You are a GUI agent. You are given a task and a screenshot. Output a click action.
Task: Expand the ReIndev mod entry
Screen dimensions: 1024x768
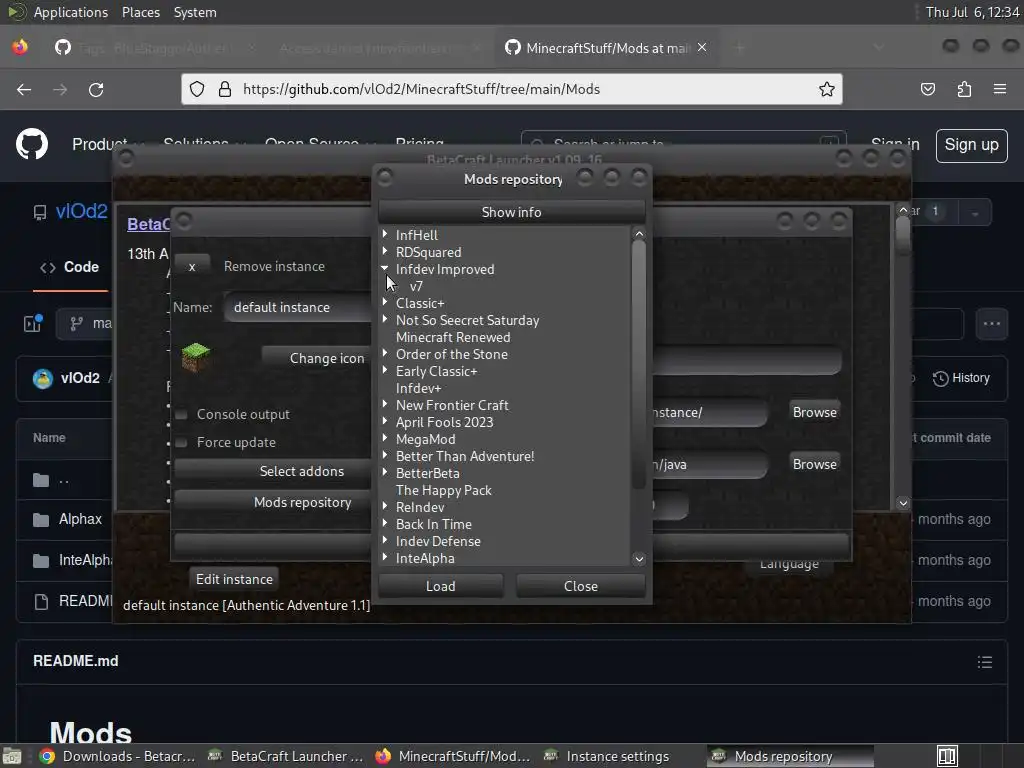click(385, 505)
